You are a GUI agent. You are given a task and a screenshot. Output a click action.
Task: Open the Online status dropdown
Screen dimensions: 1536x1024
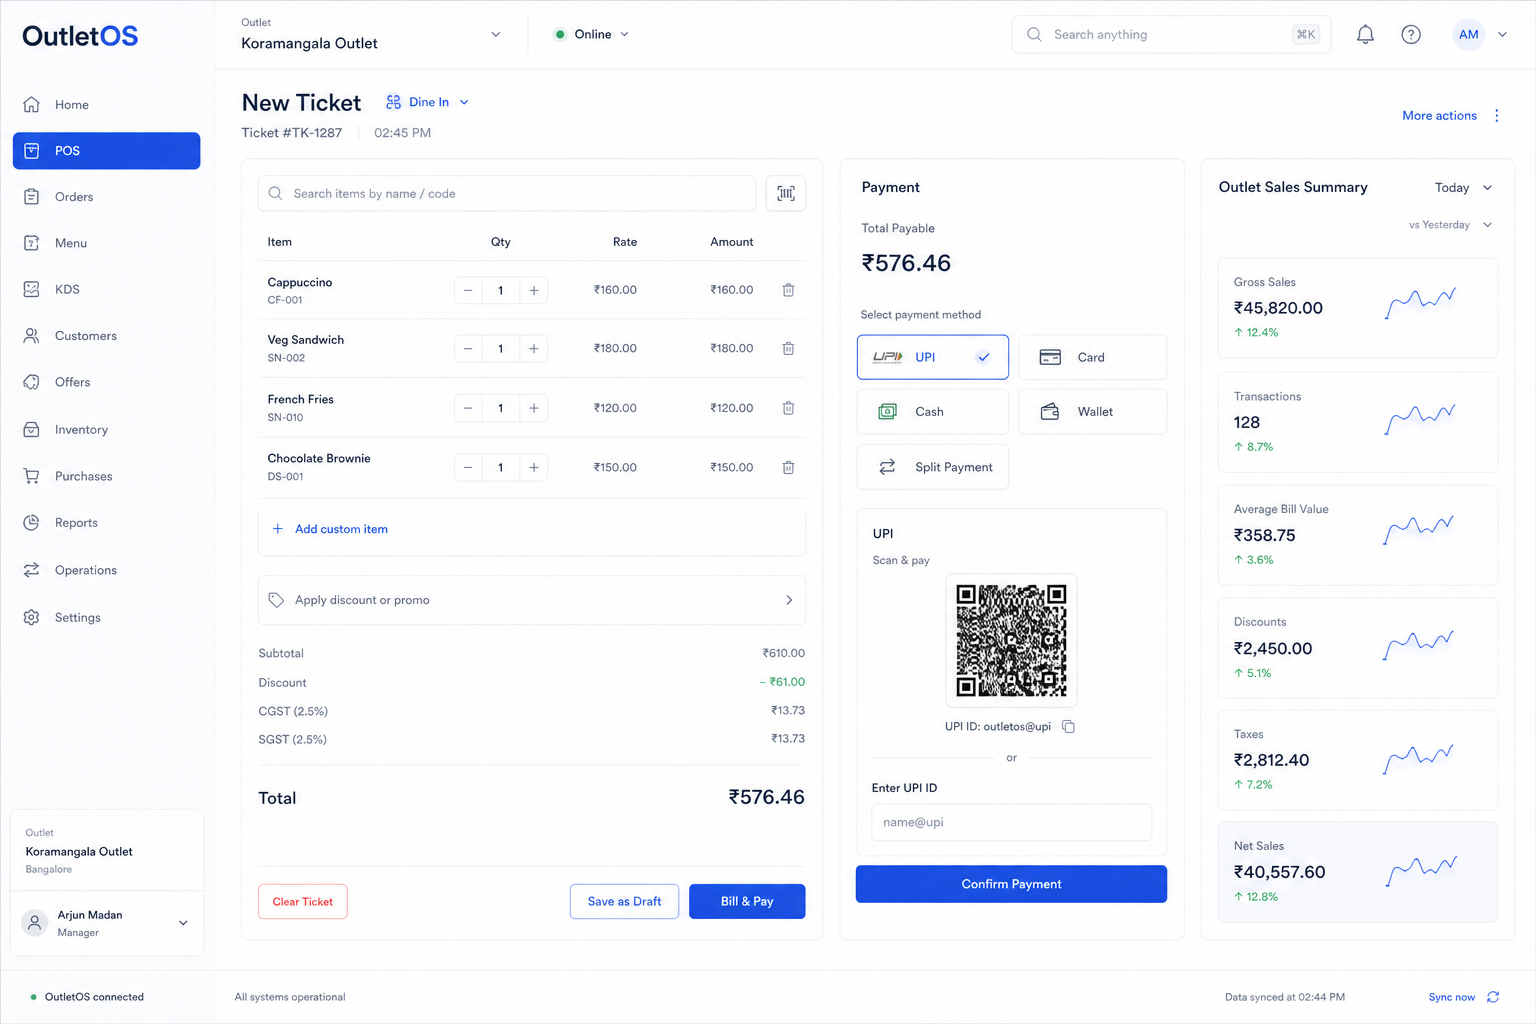click(592, 34)
